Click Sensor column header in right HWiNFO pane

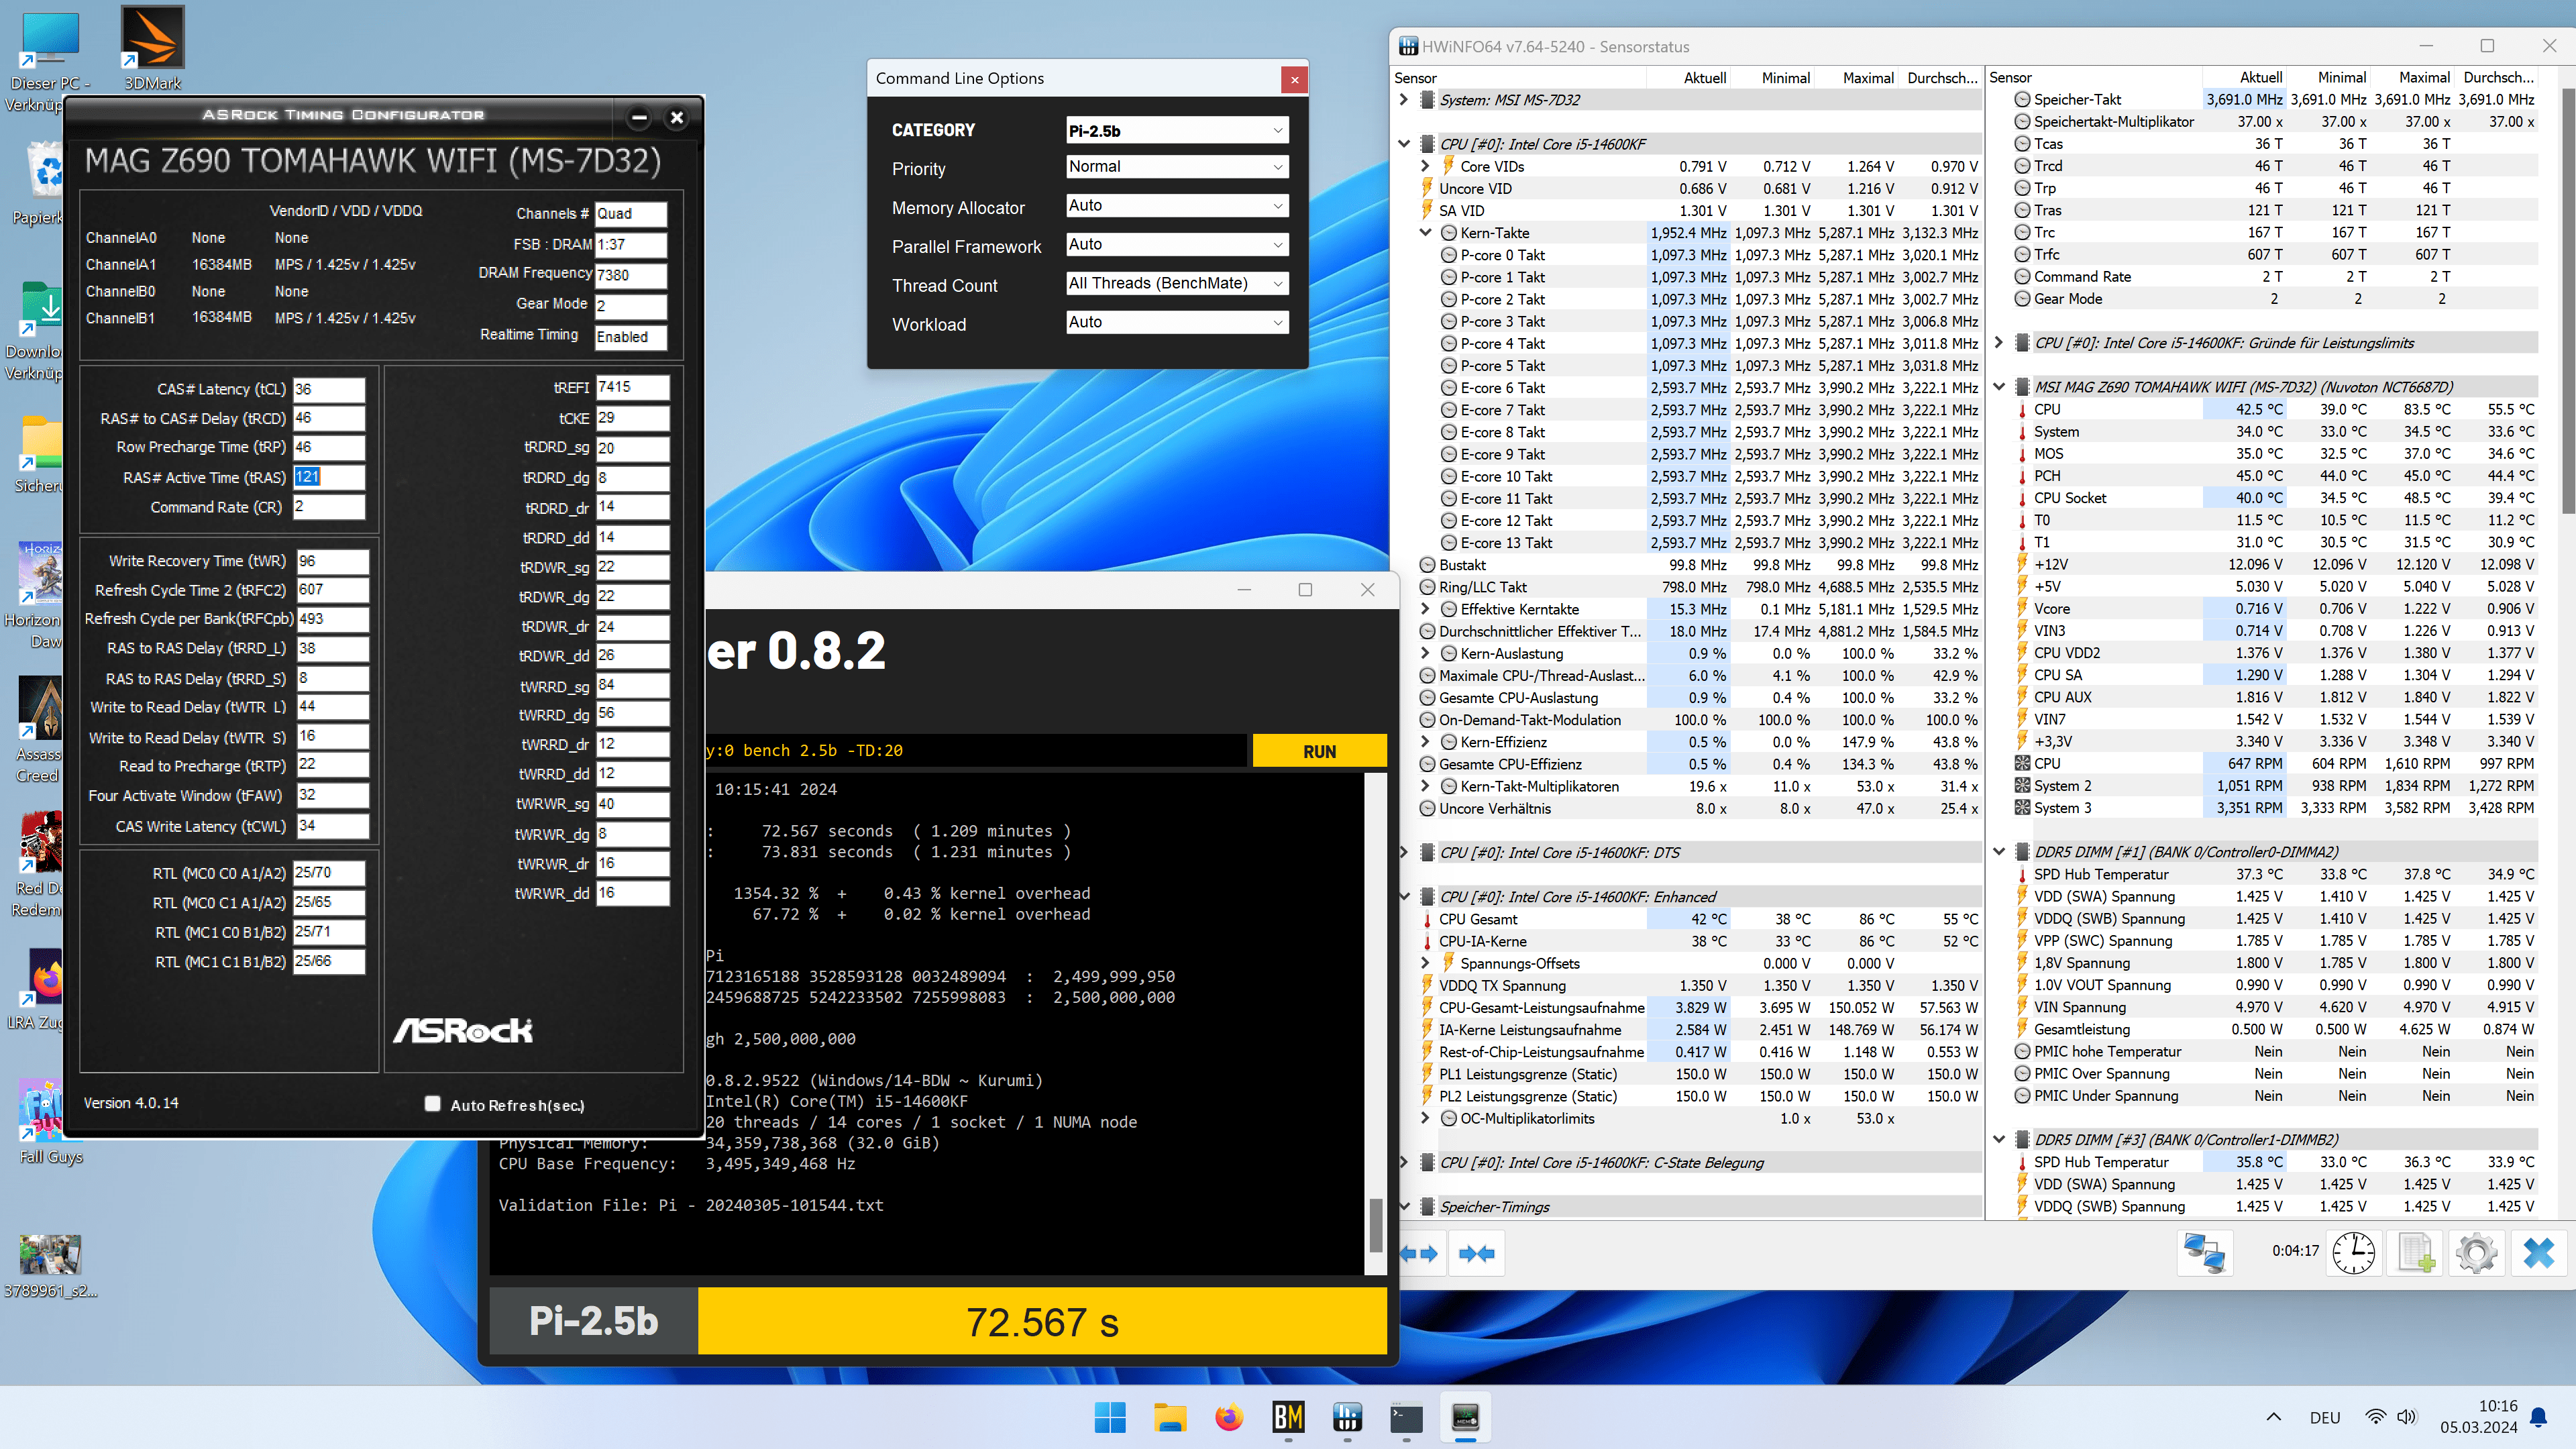tap(2010, 78)
